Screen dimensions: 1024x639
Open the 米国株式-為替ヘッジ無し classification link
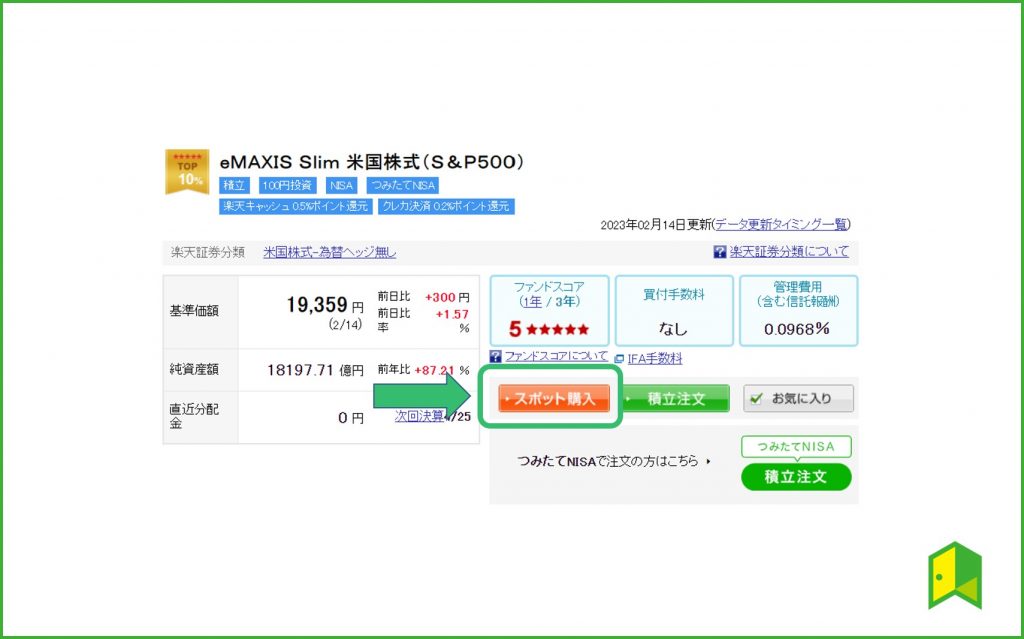[330, 251]
